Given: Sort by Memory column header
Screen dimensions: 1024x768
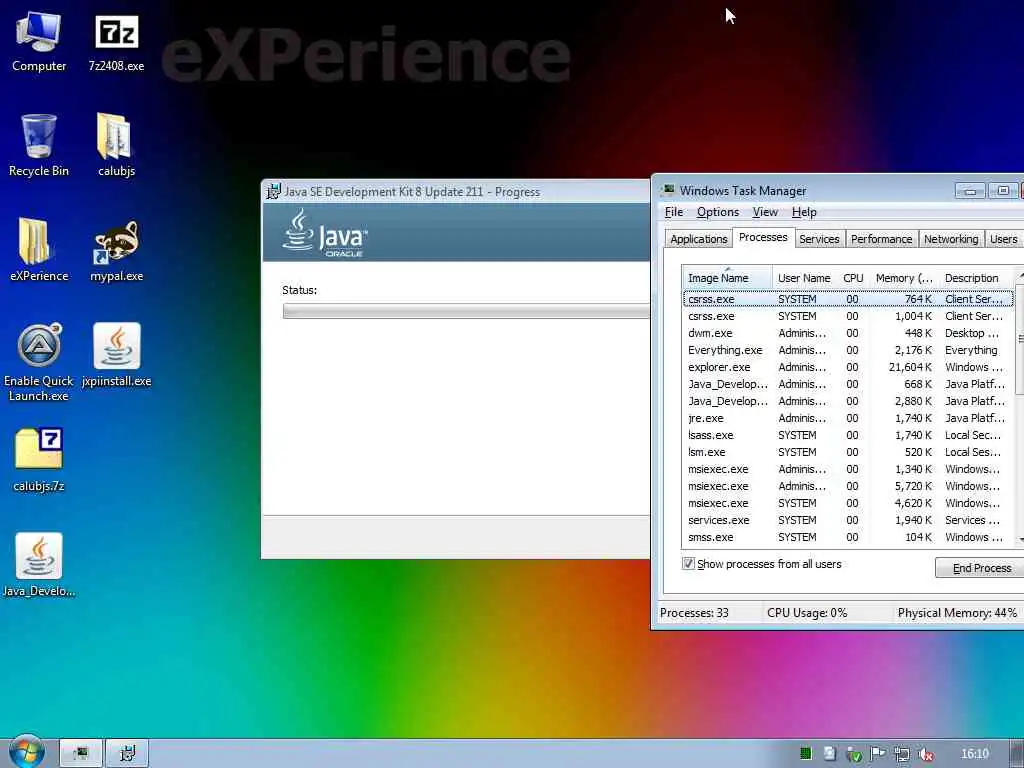Looking at the screenshot, I should tap(904, 278).
